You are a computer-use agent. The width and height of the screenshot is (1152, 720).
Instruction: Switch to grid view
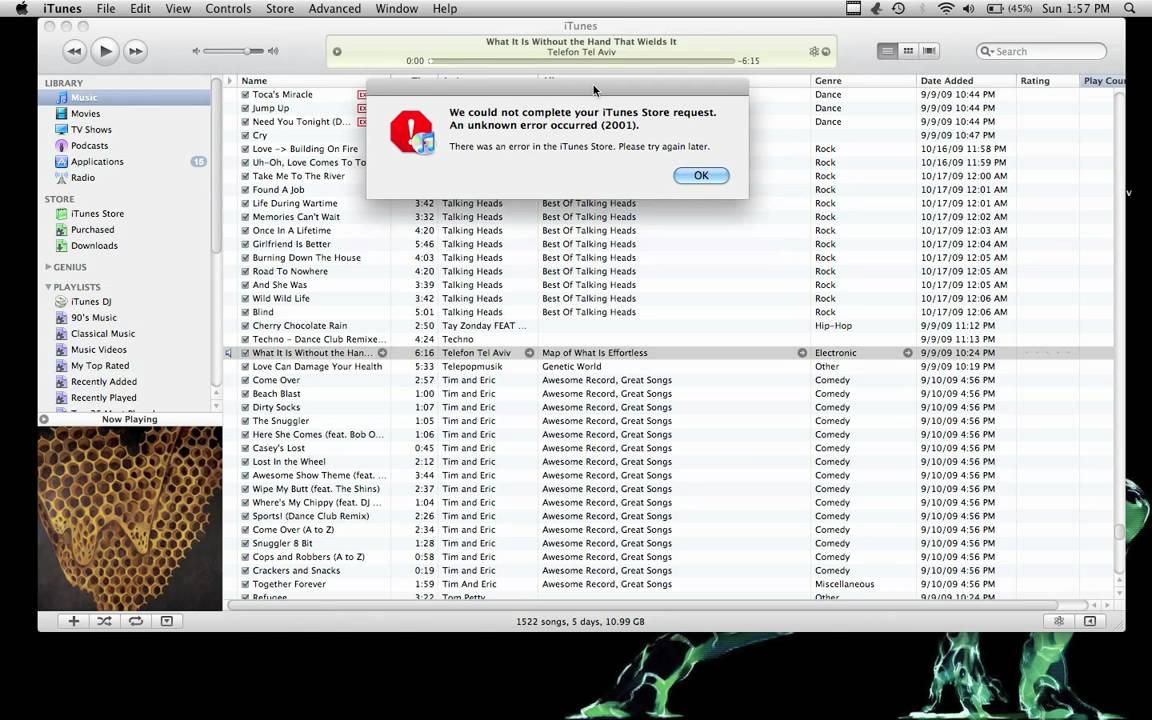908,51
